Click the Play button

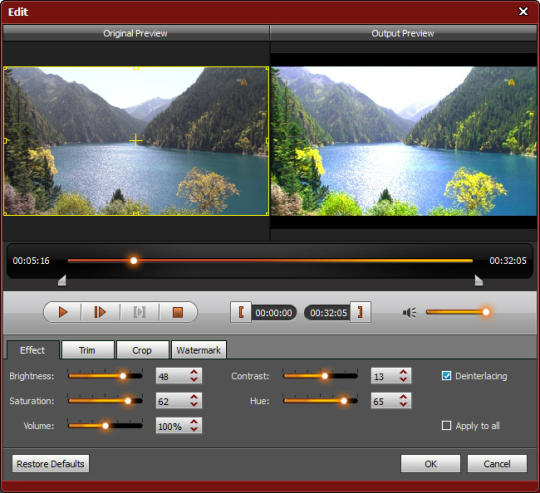(63, 312)
